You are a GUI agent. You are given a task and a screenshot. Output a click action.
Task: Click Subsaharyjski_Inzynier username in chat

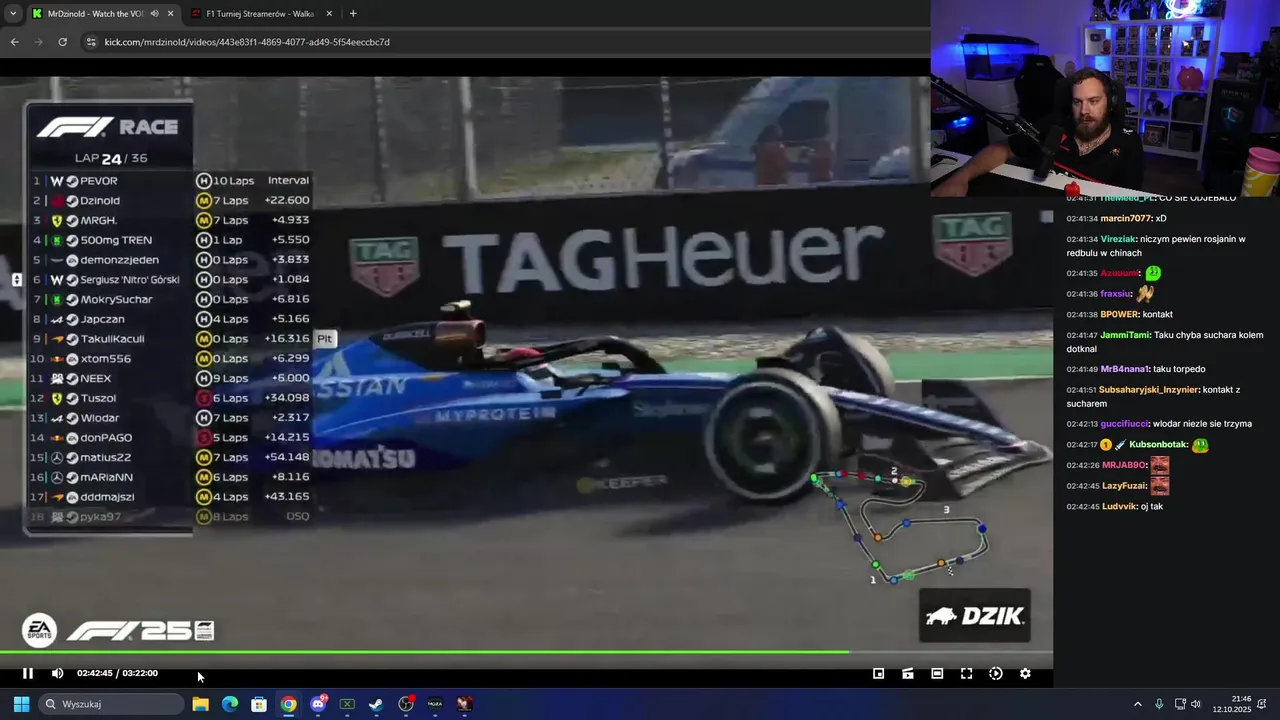pos(1147,390)
